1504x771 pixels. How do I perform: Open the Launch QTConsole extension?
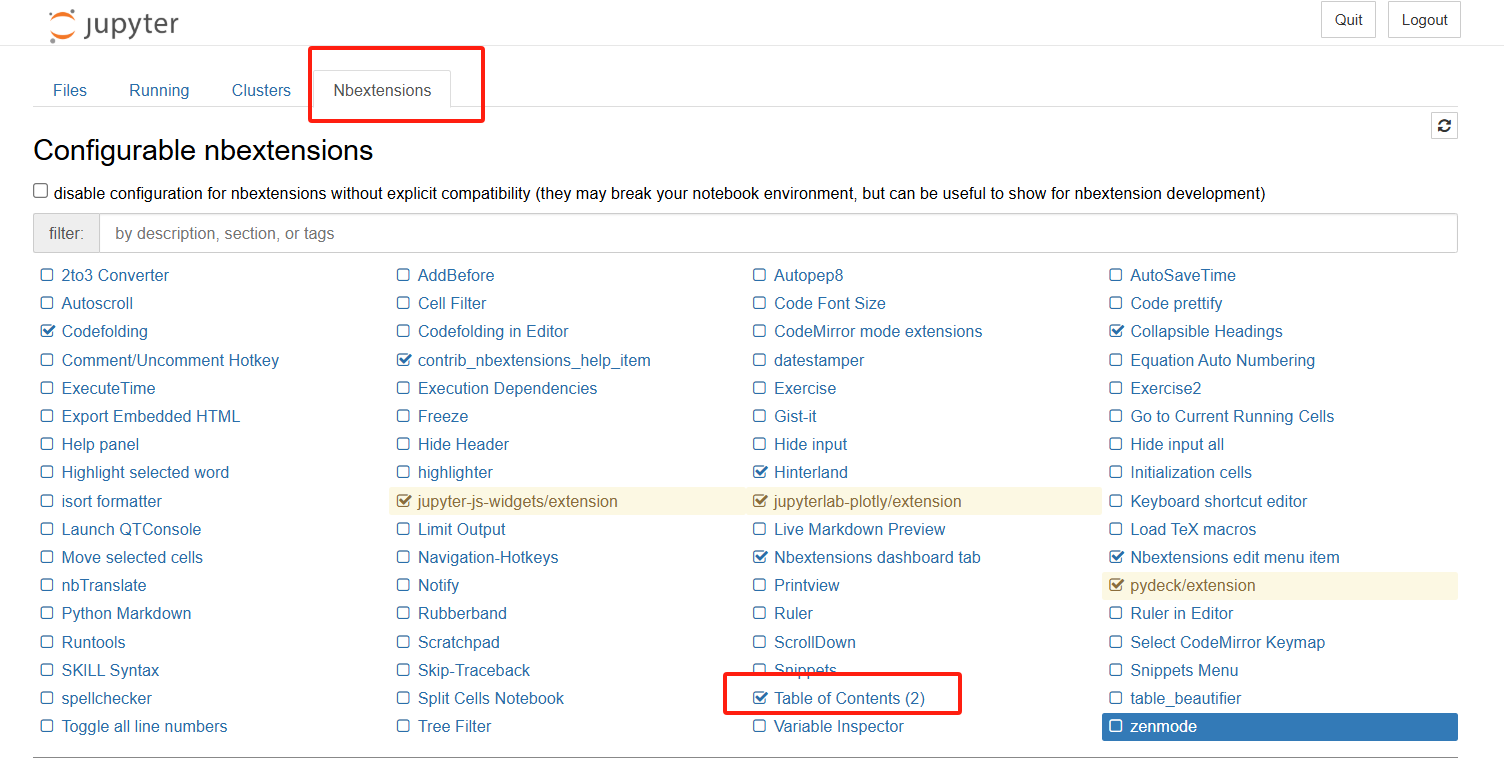click(131, 529)
